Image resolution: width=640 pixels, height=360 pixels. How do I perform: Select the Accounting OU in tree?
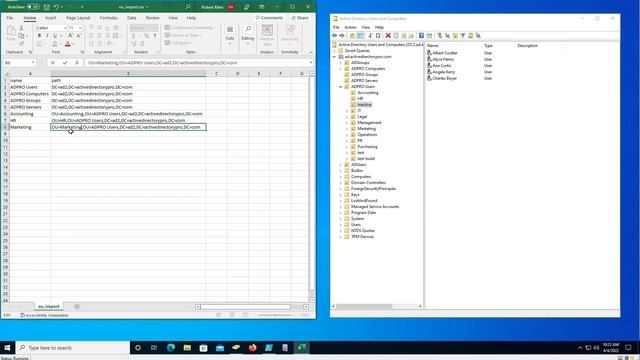[x=367, y=93]
